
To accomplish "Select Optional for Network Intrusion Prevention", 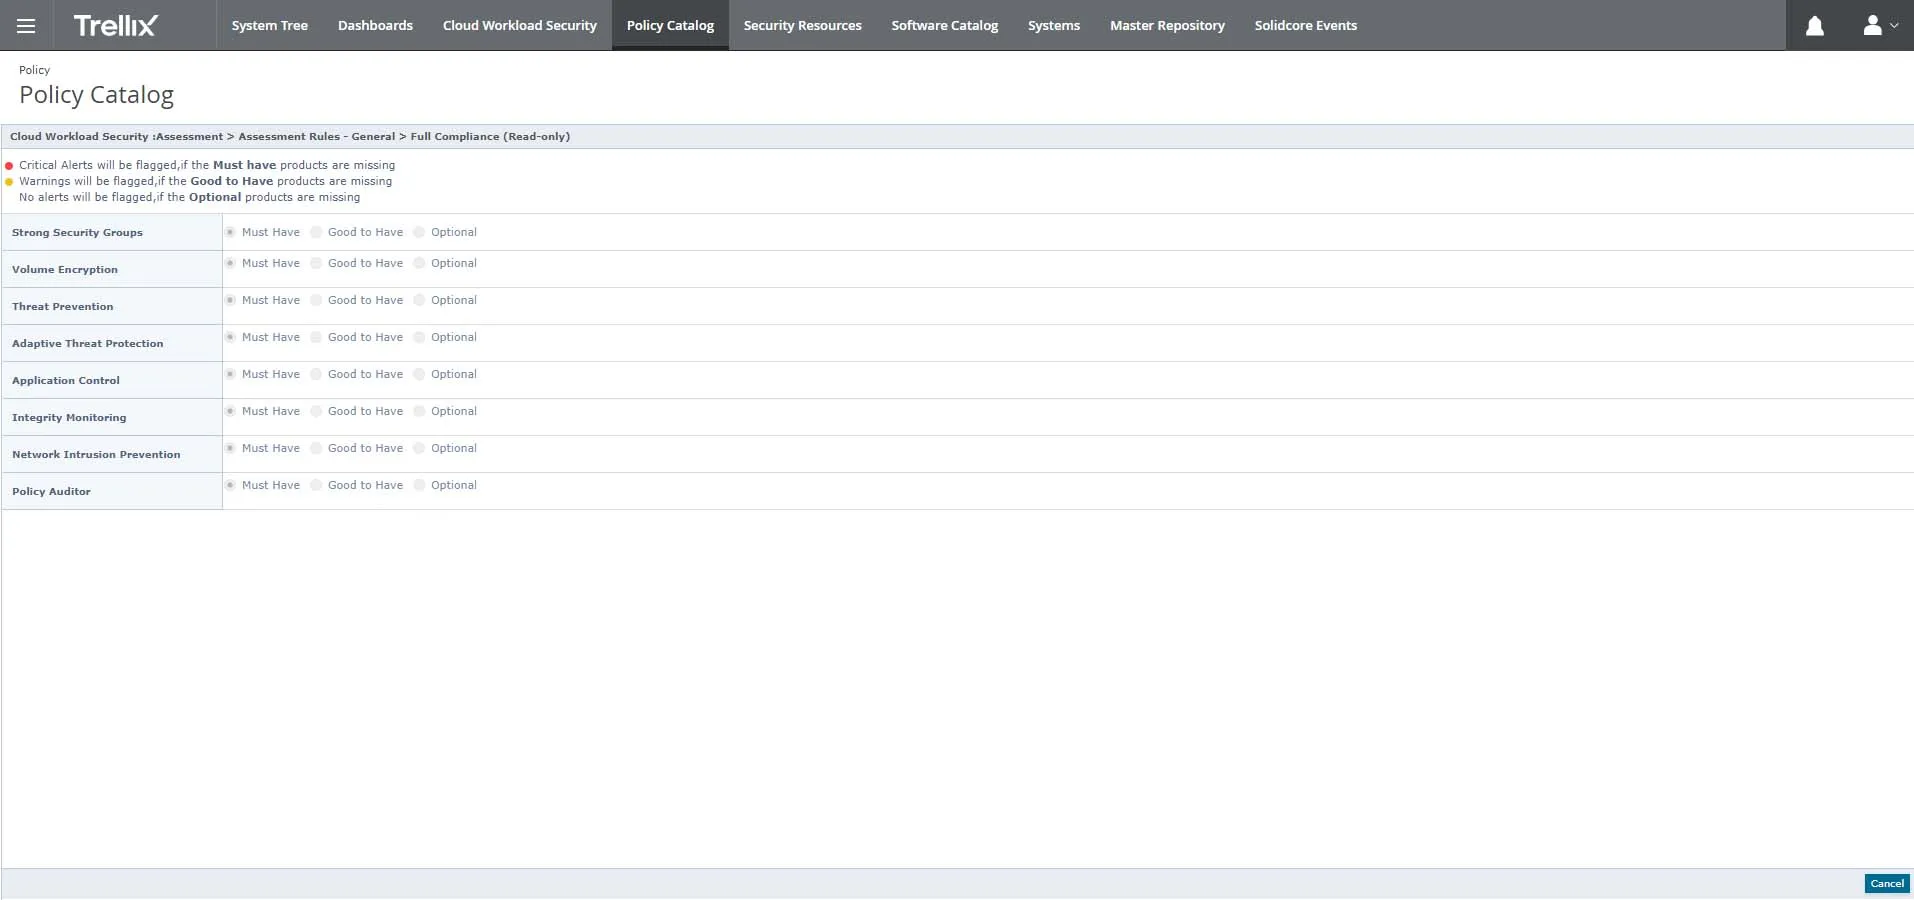I will click(x=419, y=448).
